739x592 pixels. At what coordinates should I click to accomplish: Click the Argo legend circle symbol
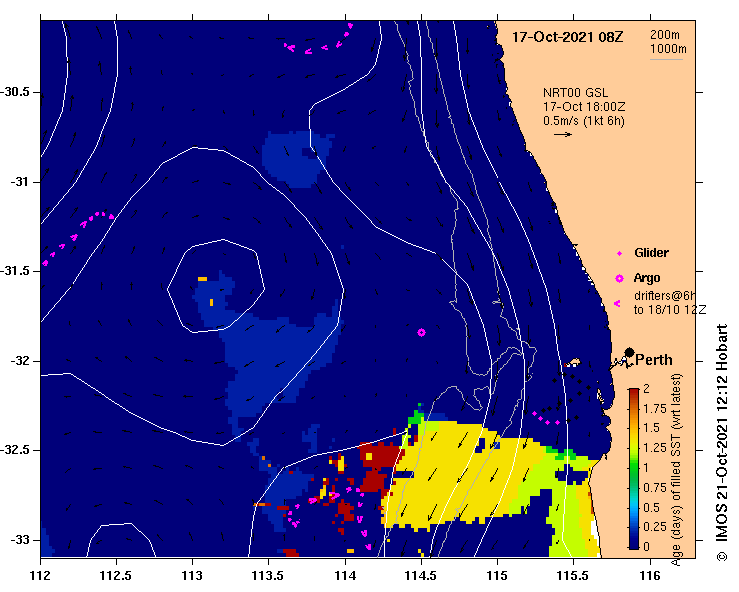pos(619,279)
